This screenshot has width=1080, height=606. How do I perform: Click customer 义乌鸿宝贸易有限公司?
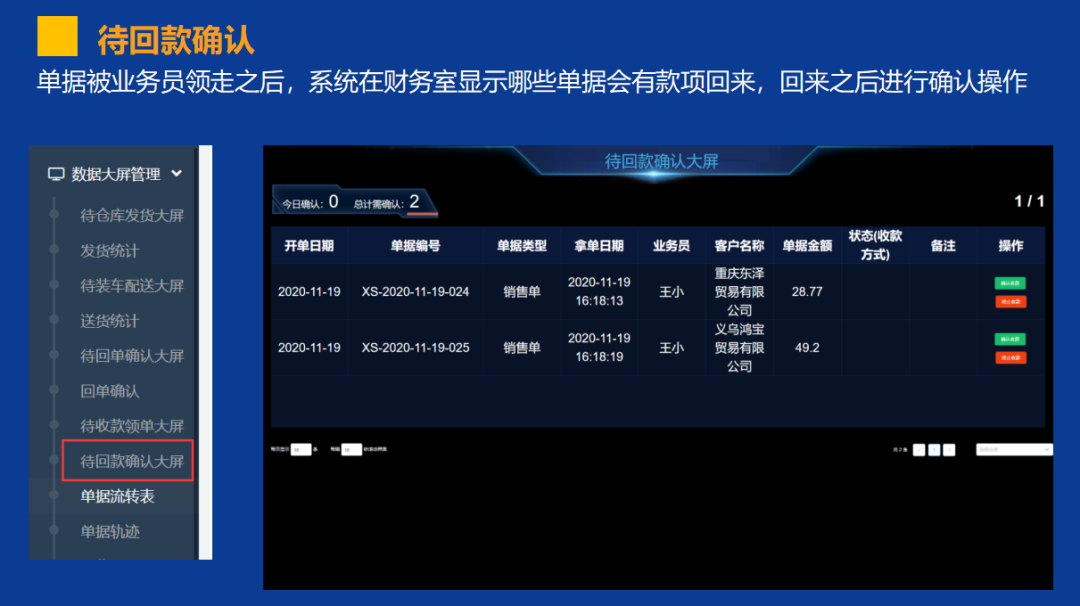[739, 348]
